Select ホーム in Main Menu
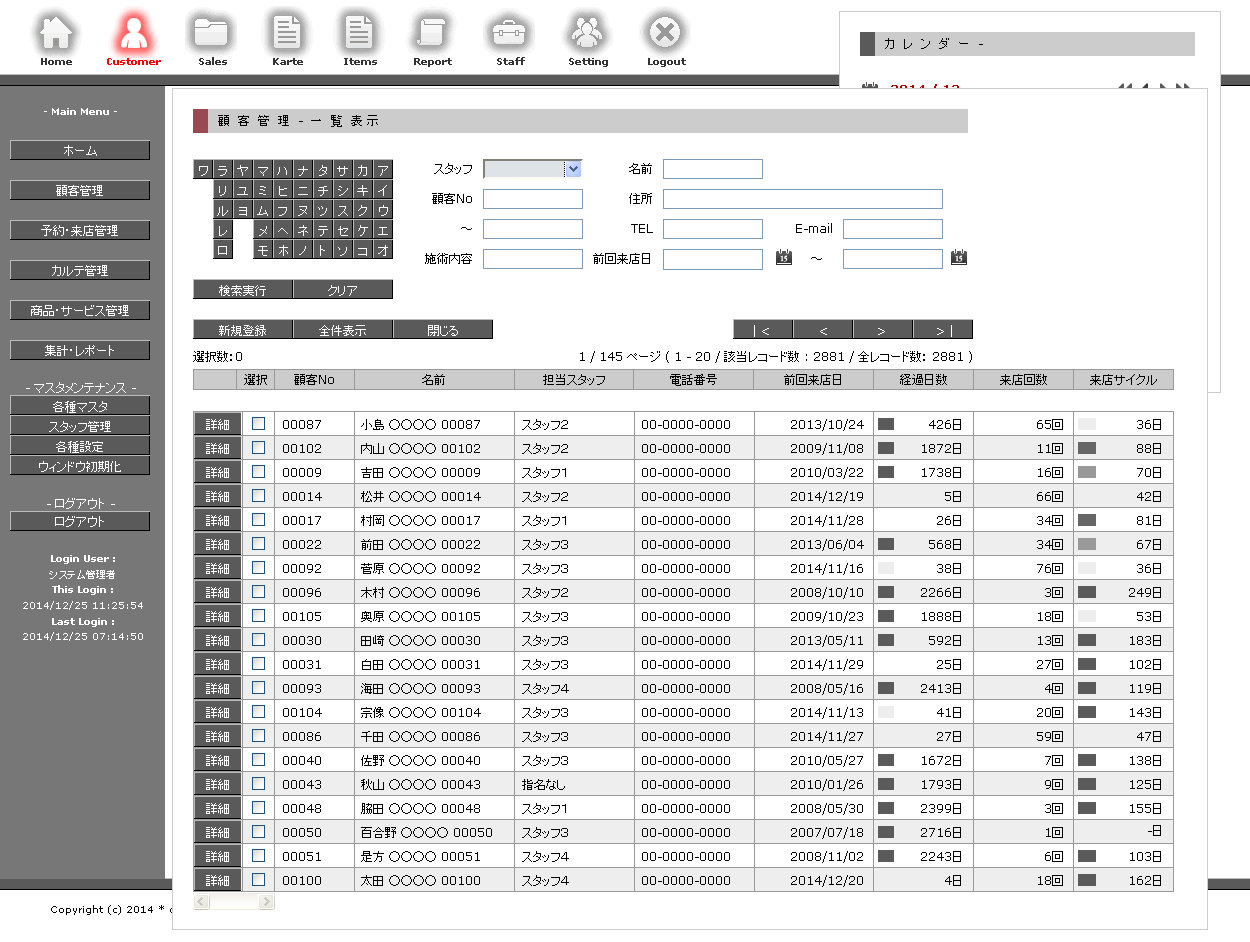Viewport: 1250px width, 942px height. [80, 150]
